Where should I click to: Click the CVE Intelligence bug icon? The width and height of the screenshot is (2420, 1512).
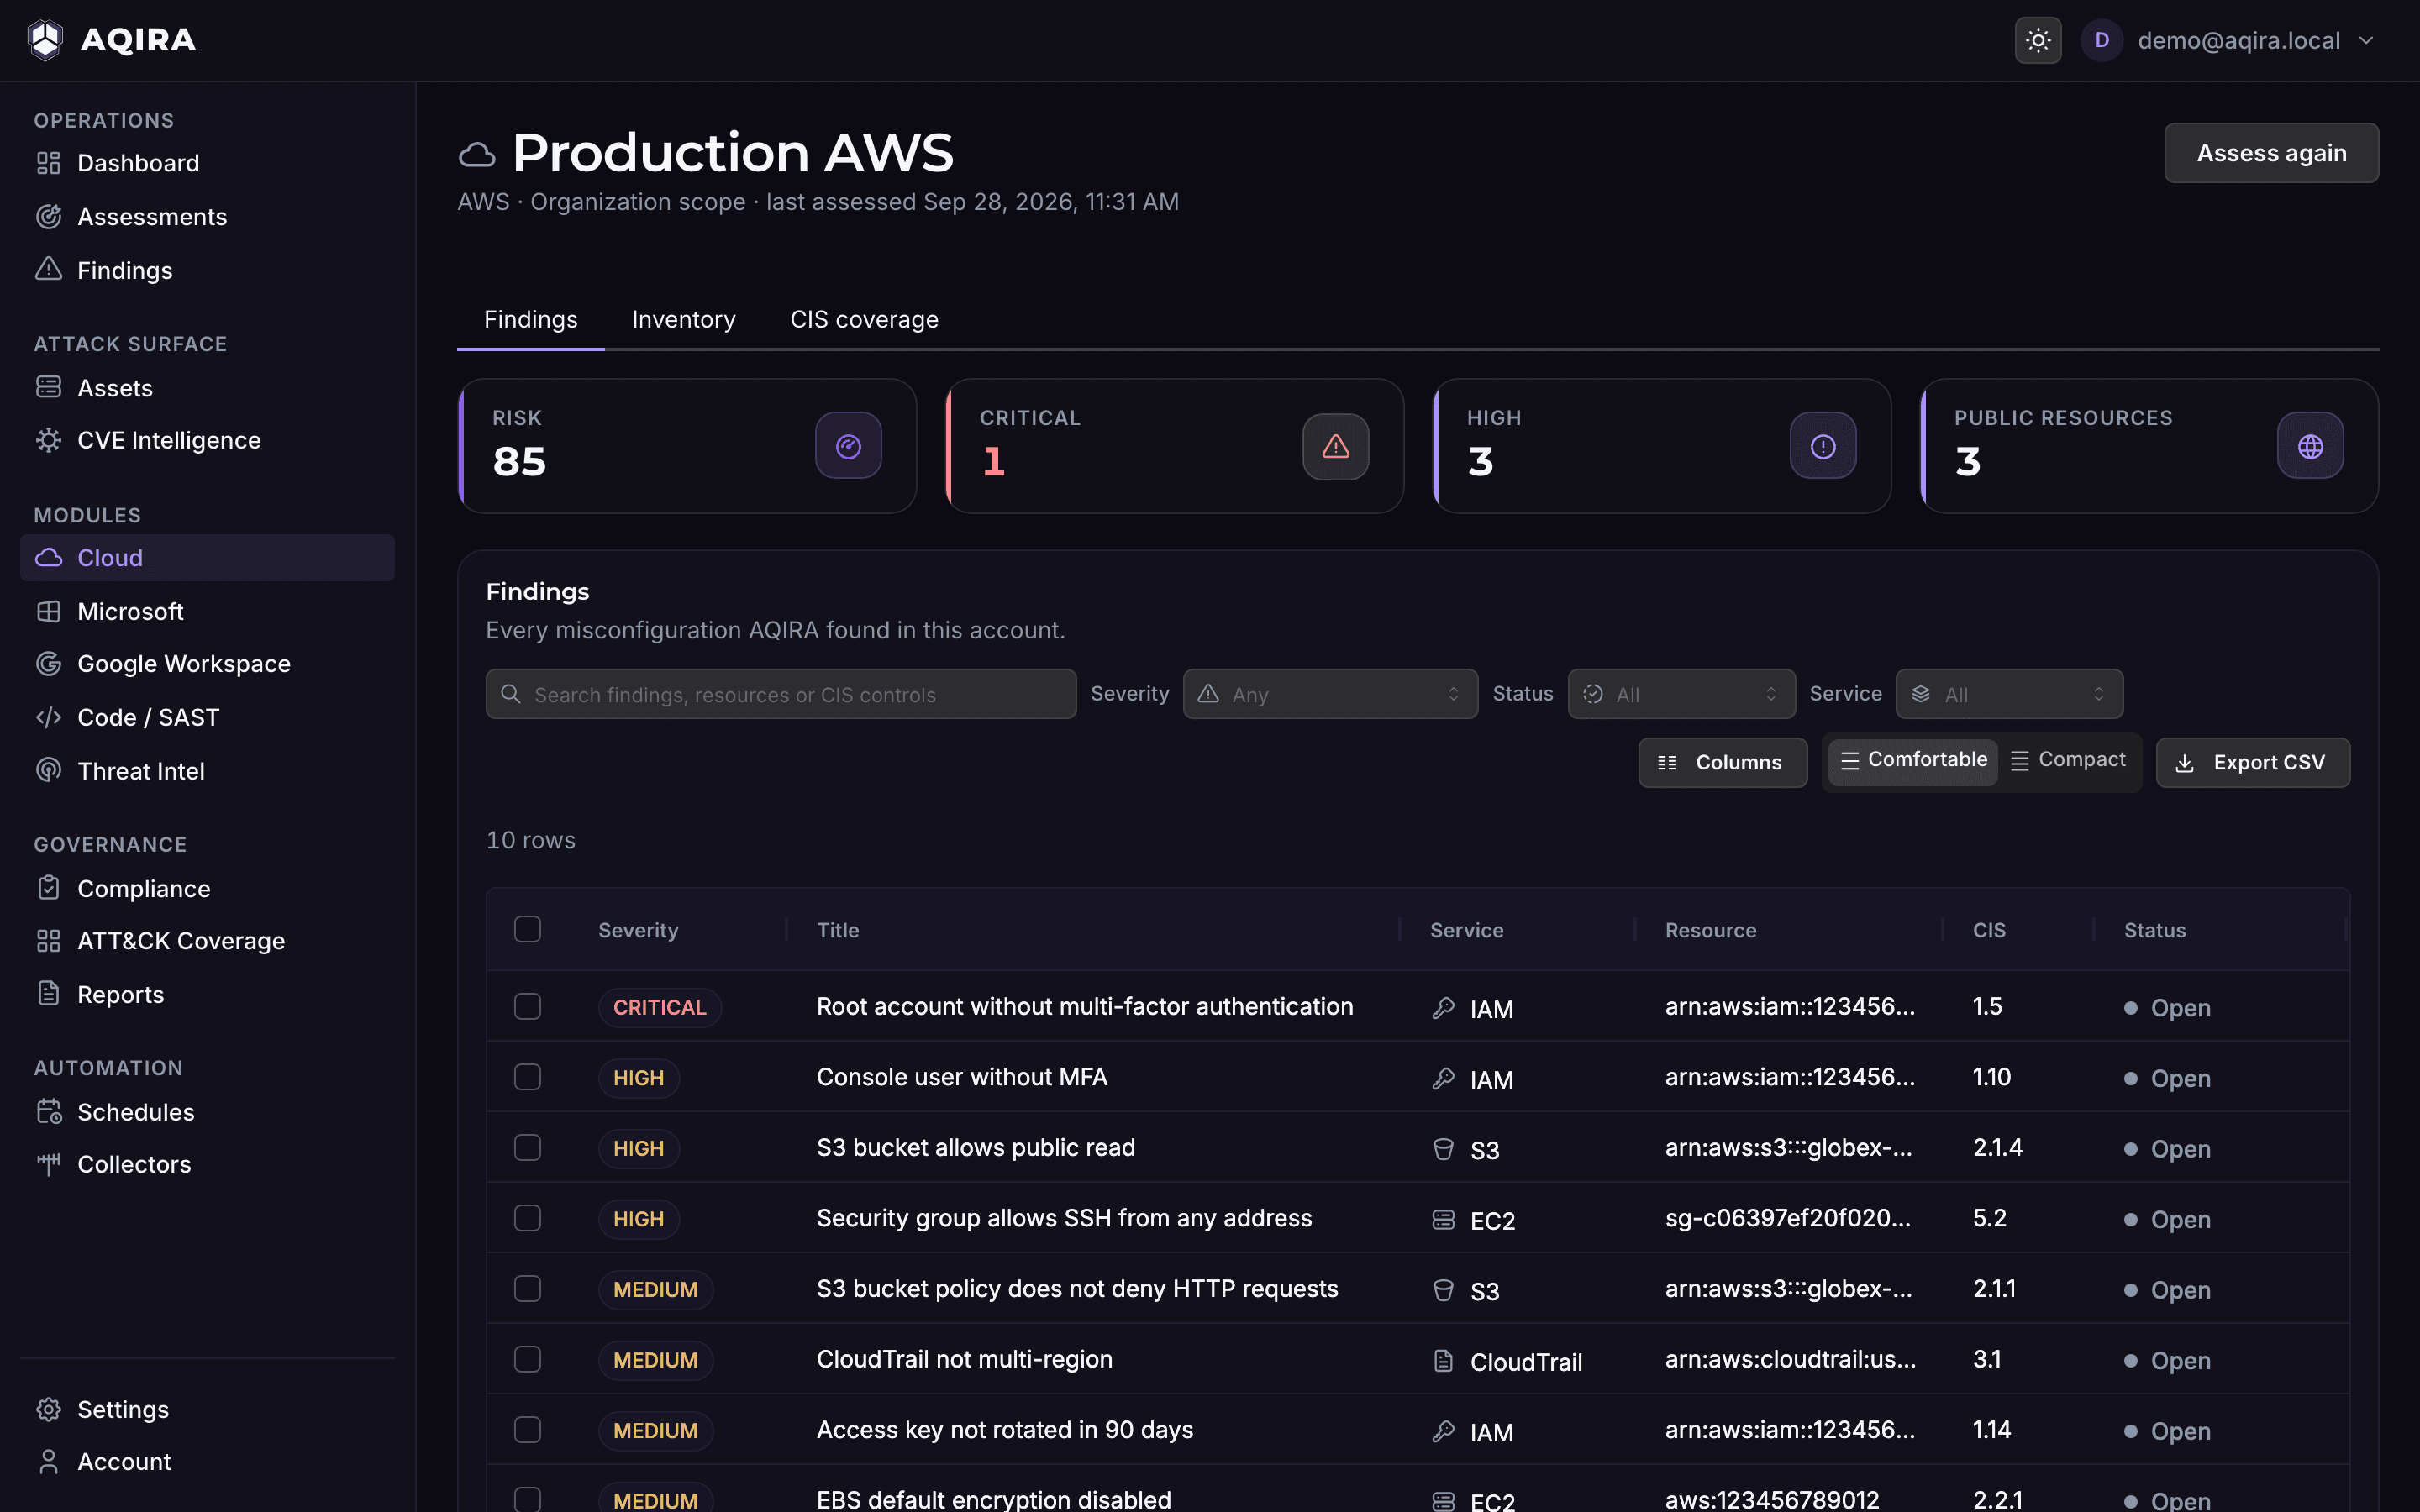pos(48,440)
